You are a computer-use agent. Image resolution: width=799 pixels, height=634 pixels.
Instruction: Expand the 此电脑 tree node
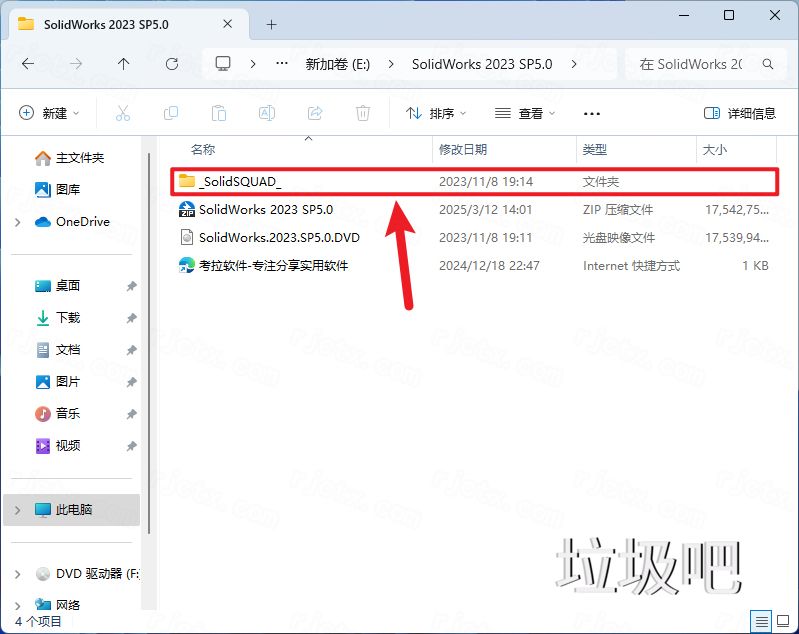[x=18, y=510]
